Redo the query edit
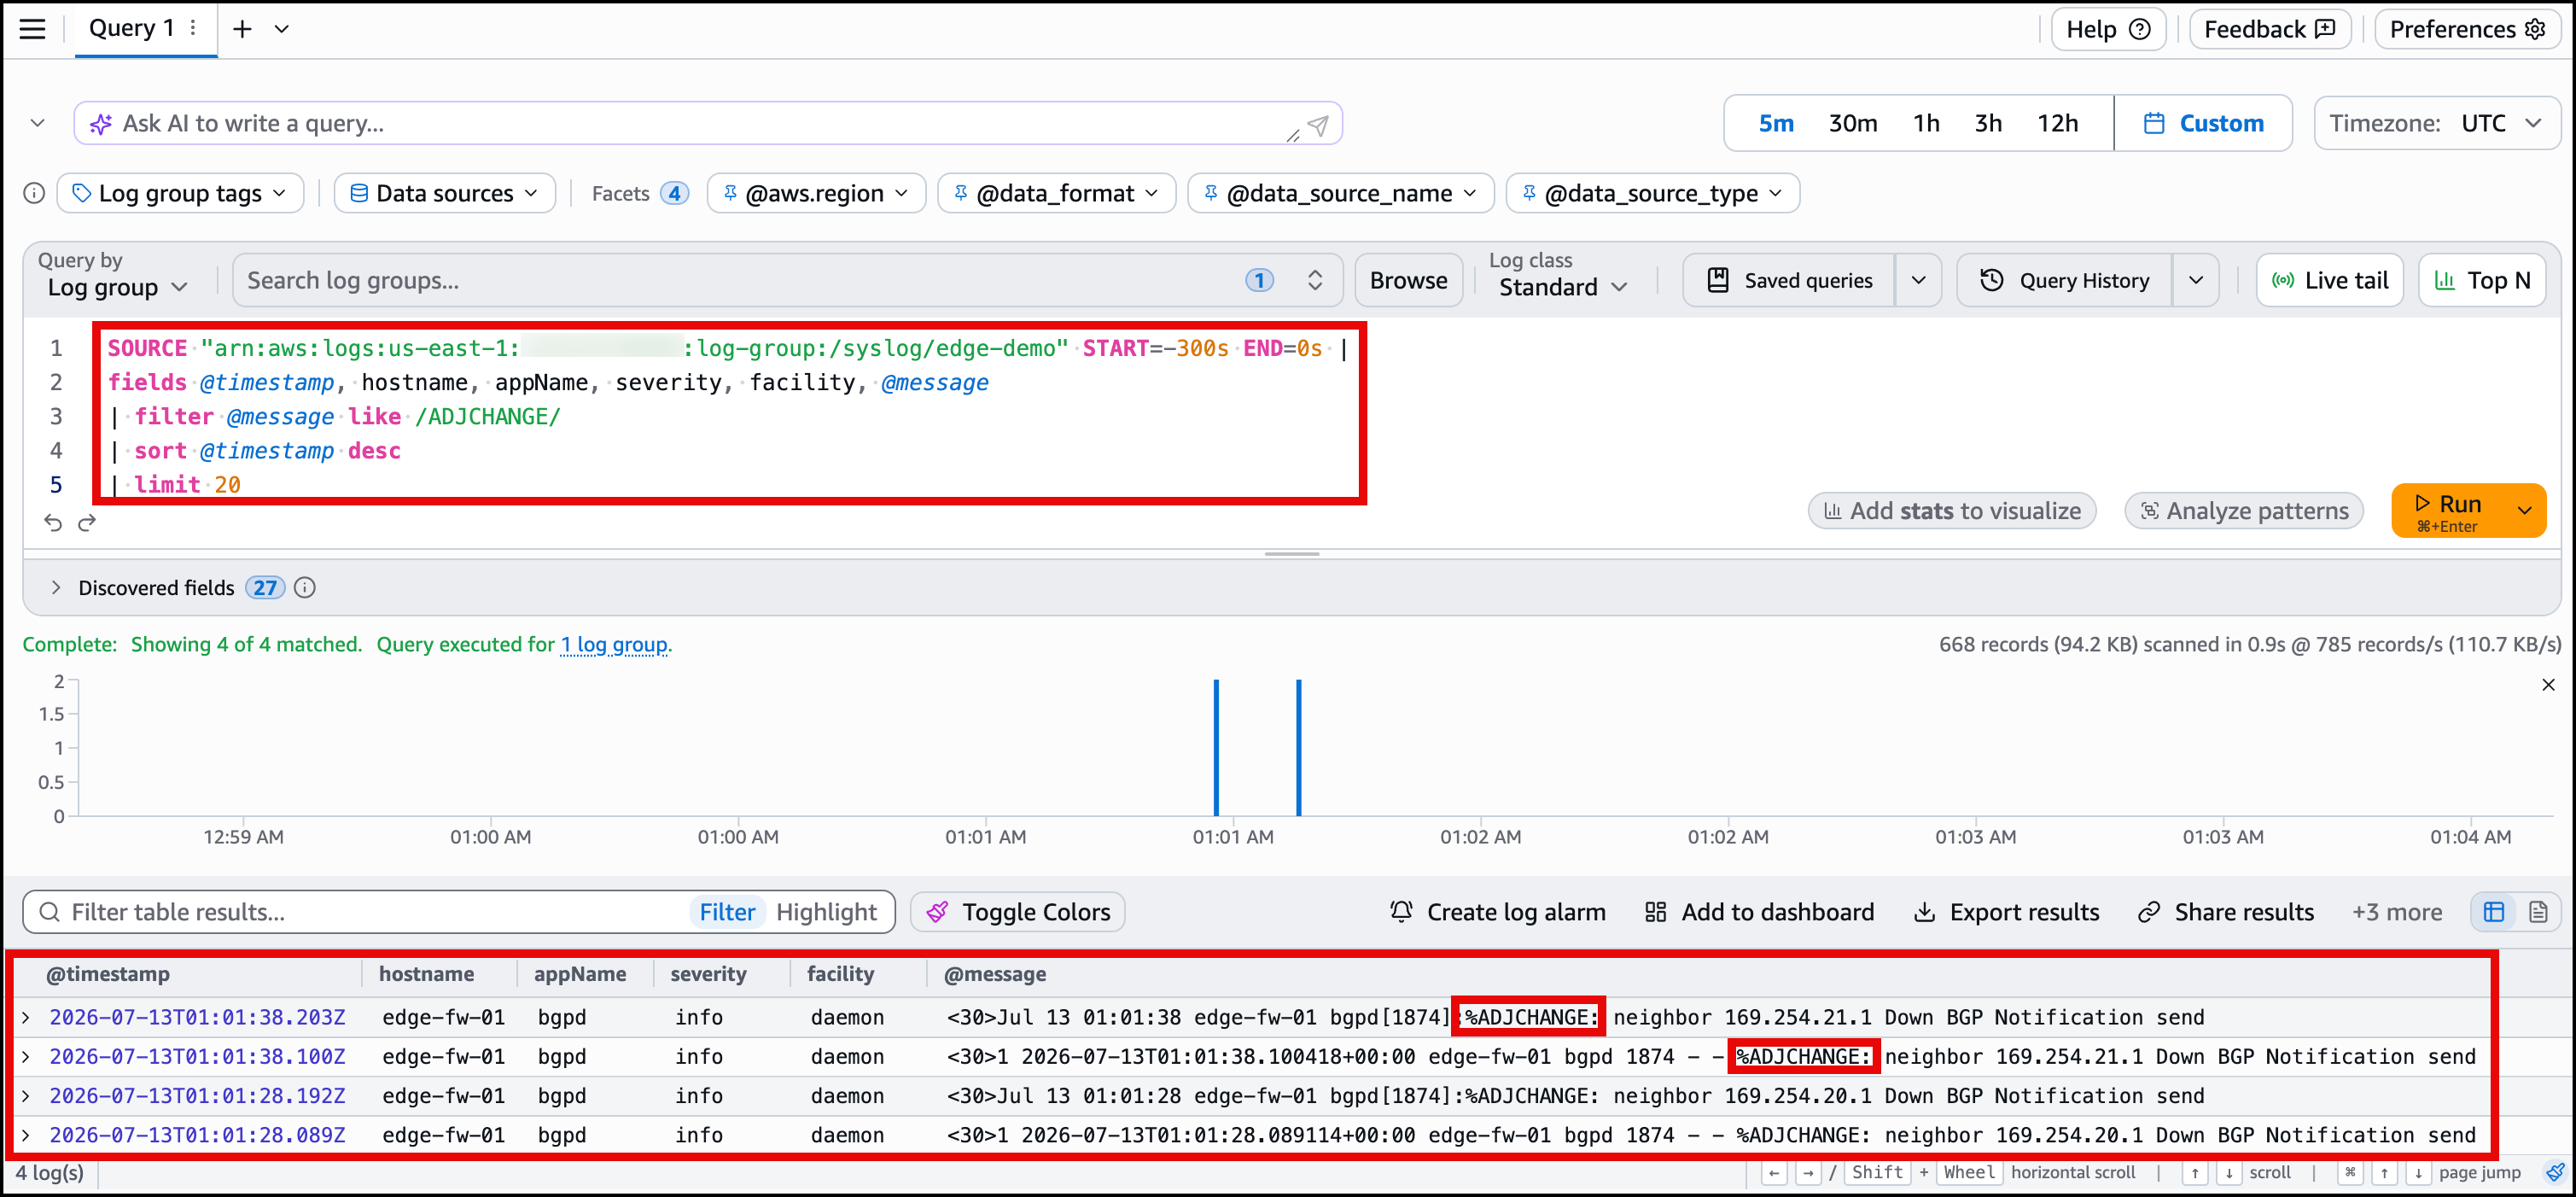Image resolution: width=2576 pixels, height=1197 pixels. click(87, 522)
